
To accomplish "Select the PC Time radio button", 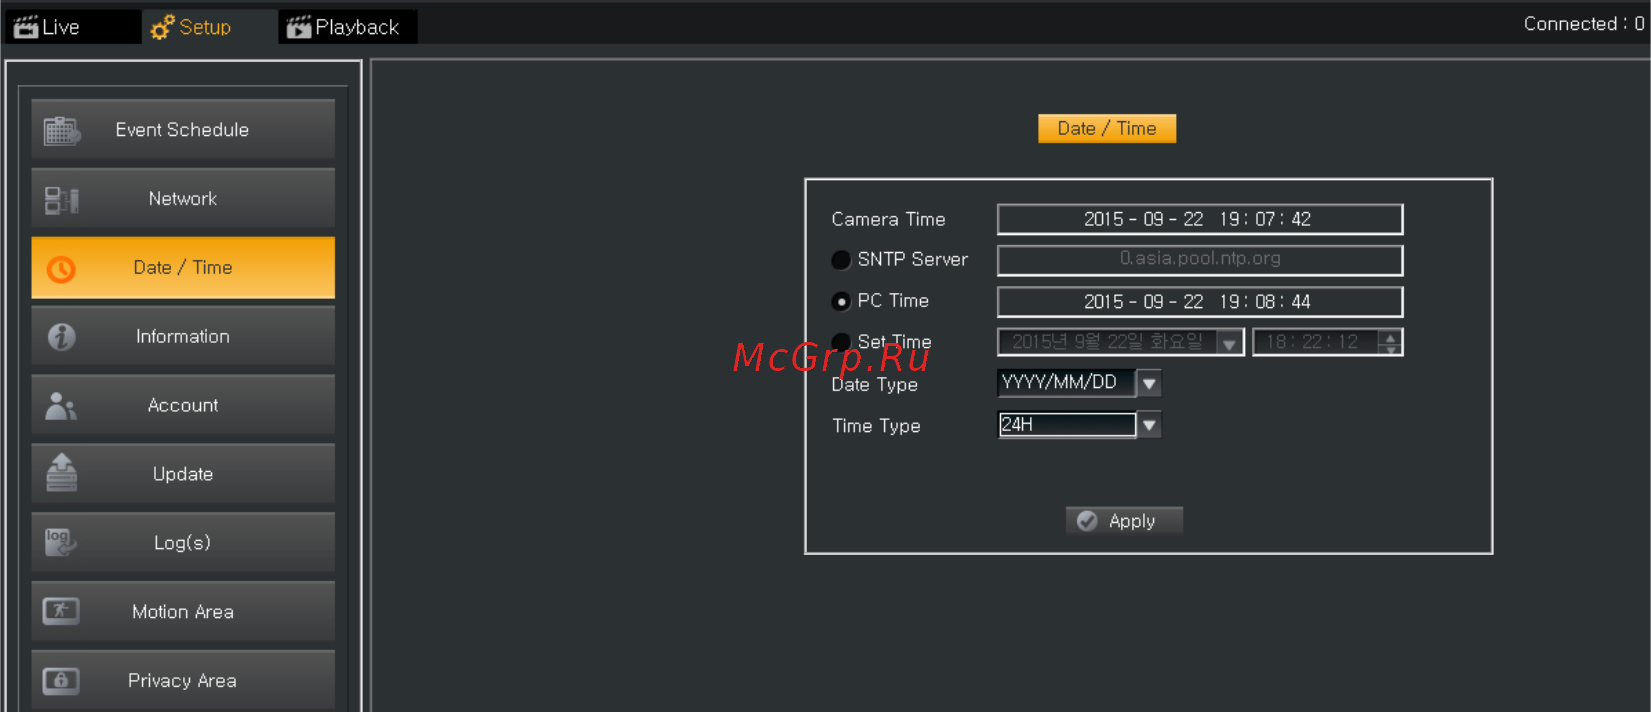I will (x=841, y=301).
